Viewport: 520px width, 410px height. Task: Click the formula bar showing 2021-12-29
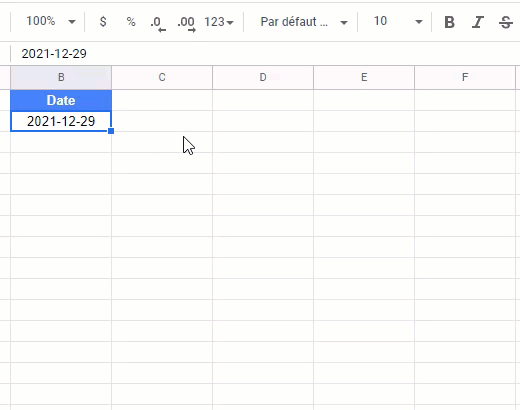[265, 54]
